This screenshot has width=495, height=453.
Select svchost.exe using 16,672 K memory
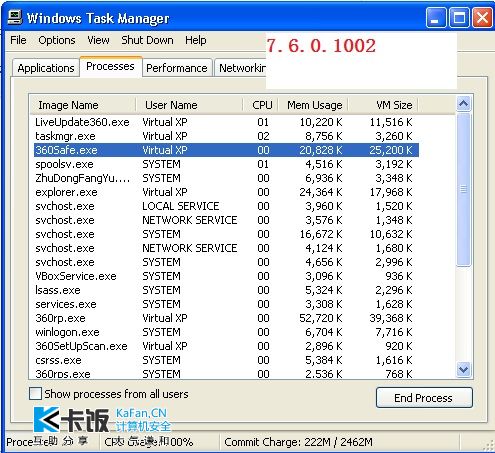click(x=226, y=234)
